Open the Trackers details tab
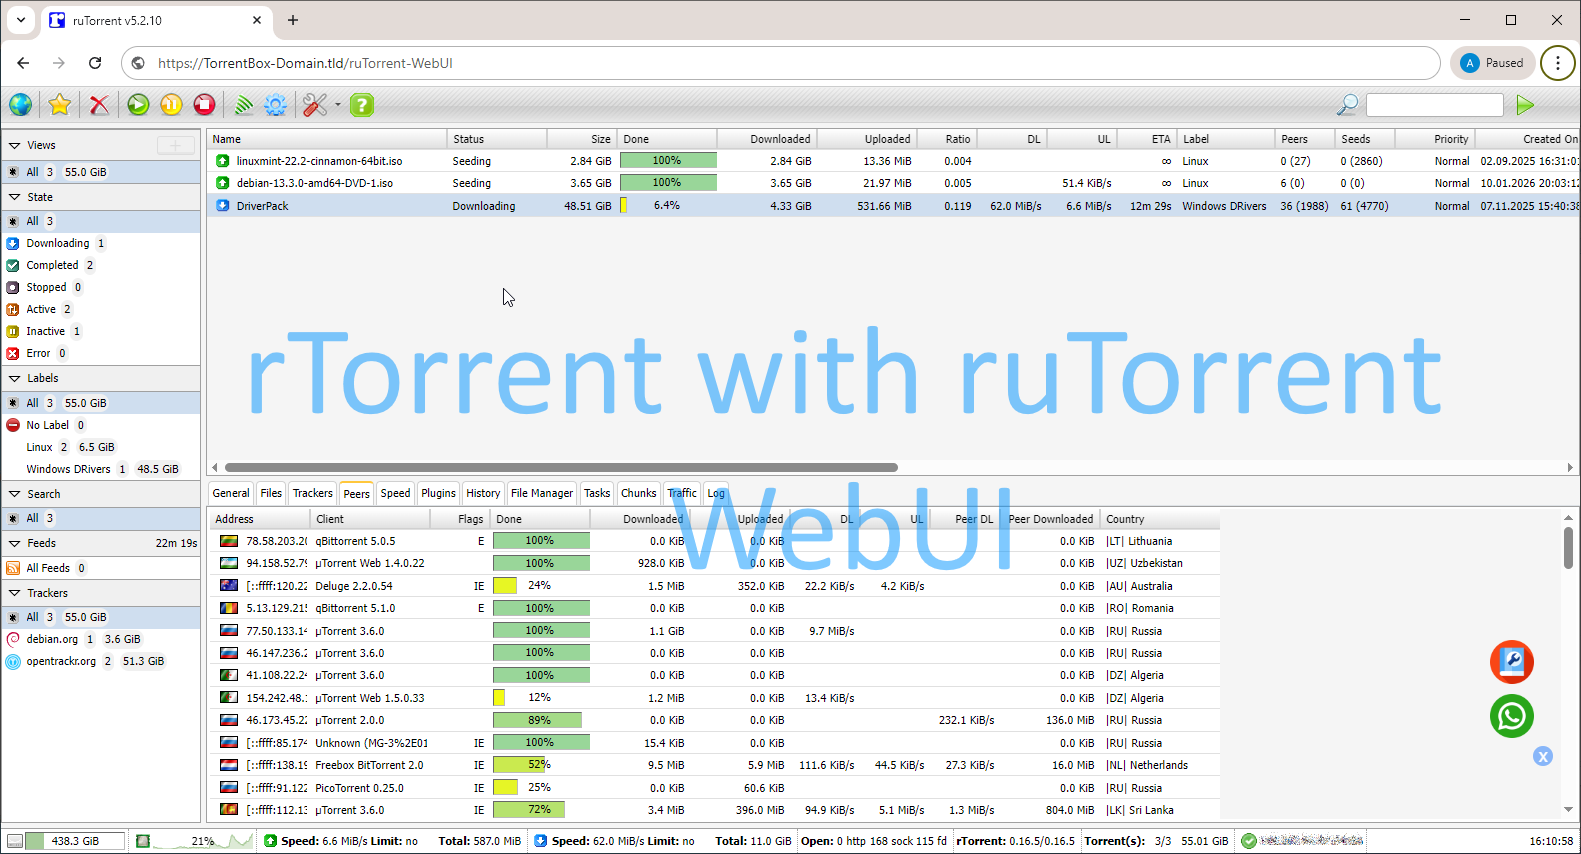This screenshot has width=1581, height=854. (x=312, y=493)
